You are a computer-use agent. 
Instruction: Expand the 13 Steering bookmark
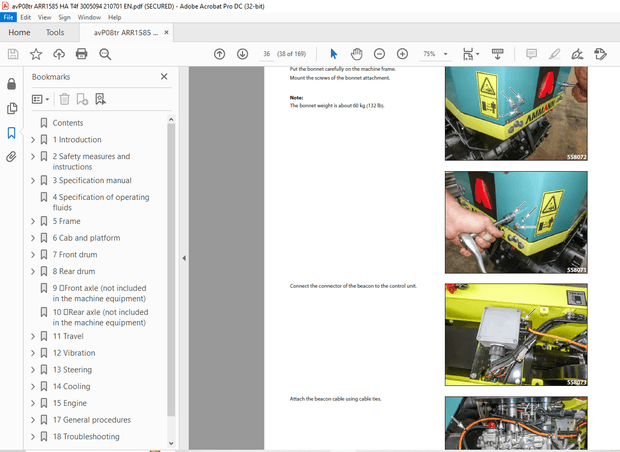tap(33, 370)
